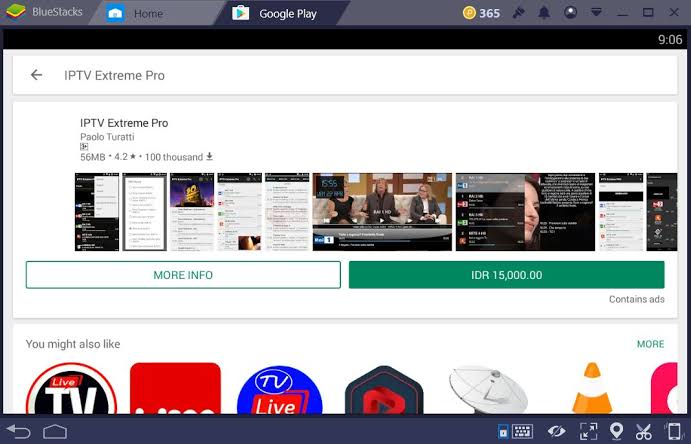Open developer Paolo Turatti

click(x=107, y=137)
